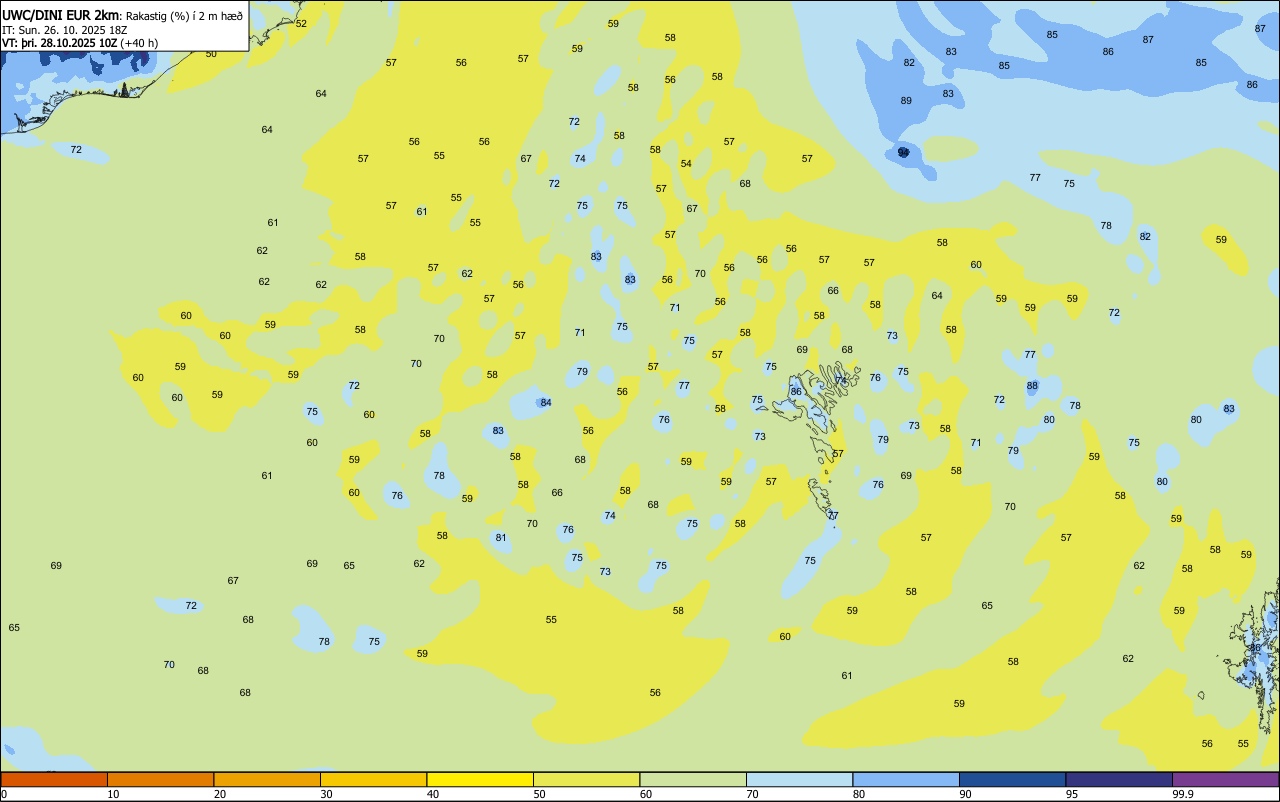Viewport: 1280px width, 802px height.
Task: Click the humidity value '88' on the map
Action: (x=1032, y=386)
